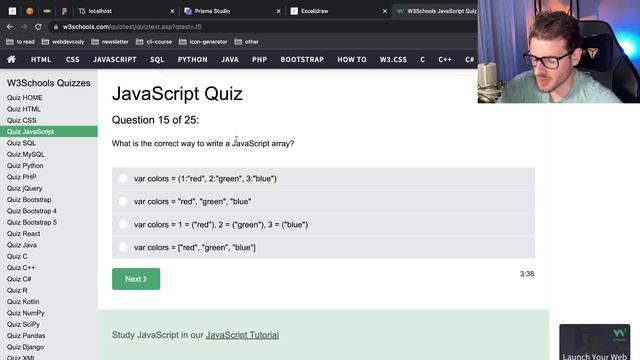Open Quiz Java in the sidebar
The width and height of the screenshot is (640, 360).
click(22, 245)
